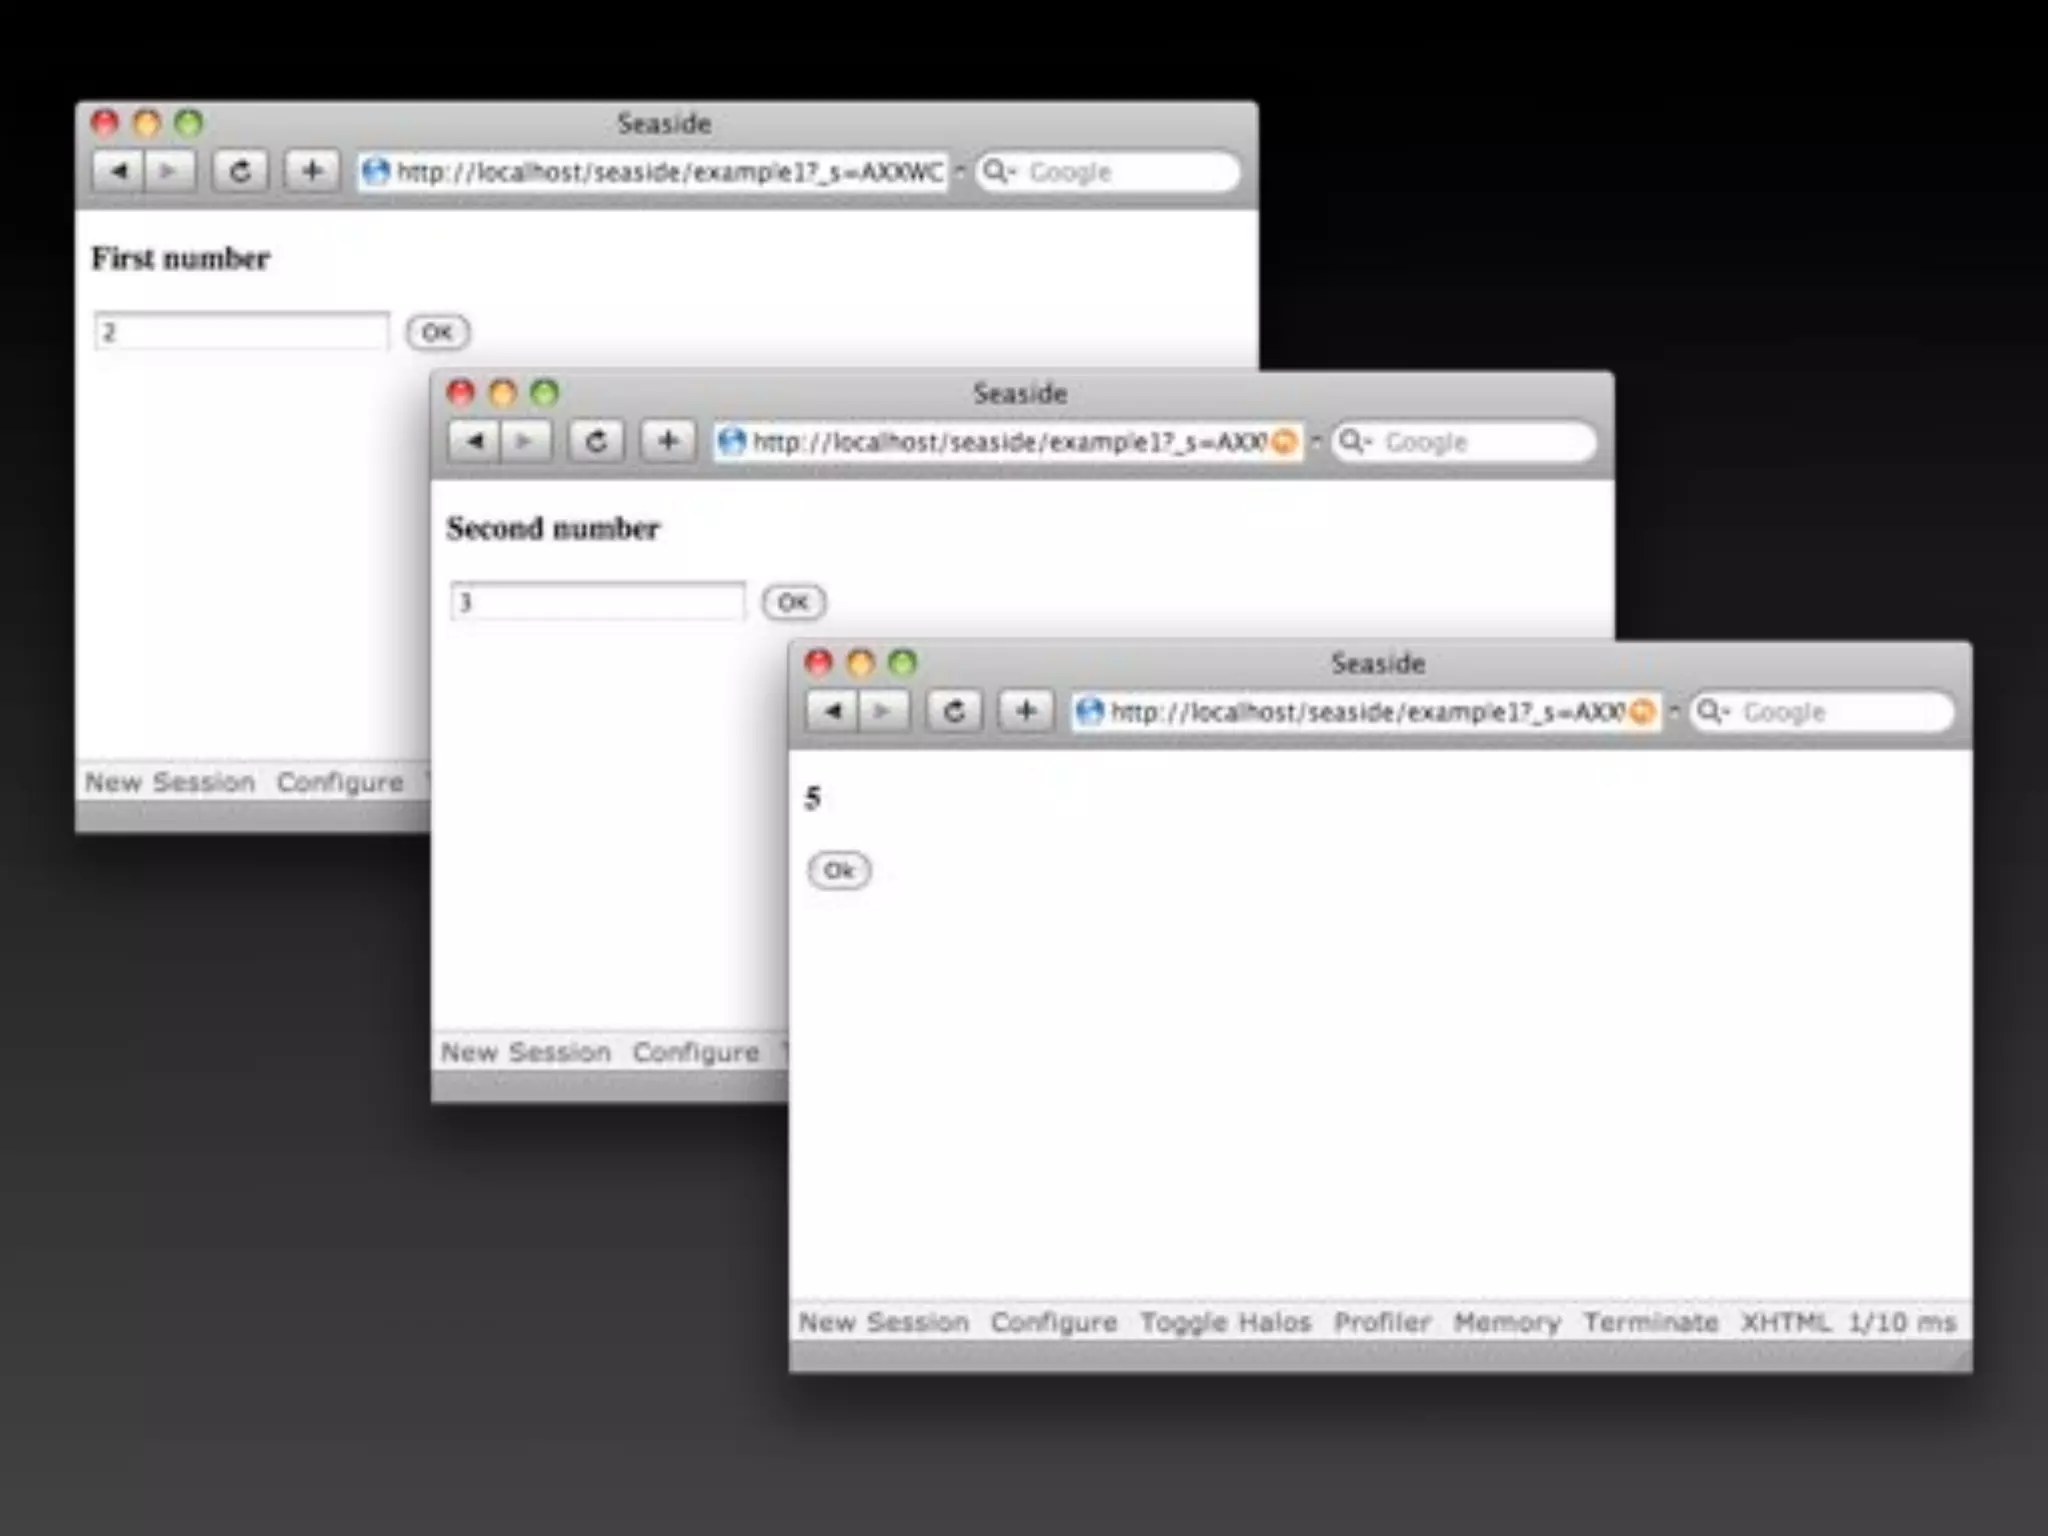This screenshot has height=1536, width=2048.
Task: Click OK next to the First number field
Action: click(x=437, y=332)
